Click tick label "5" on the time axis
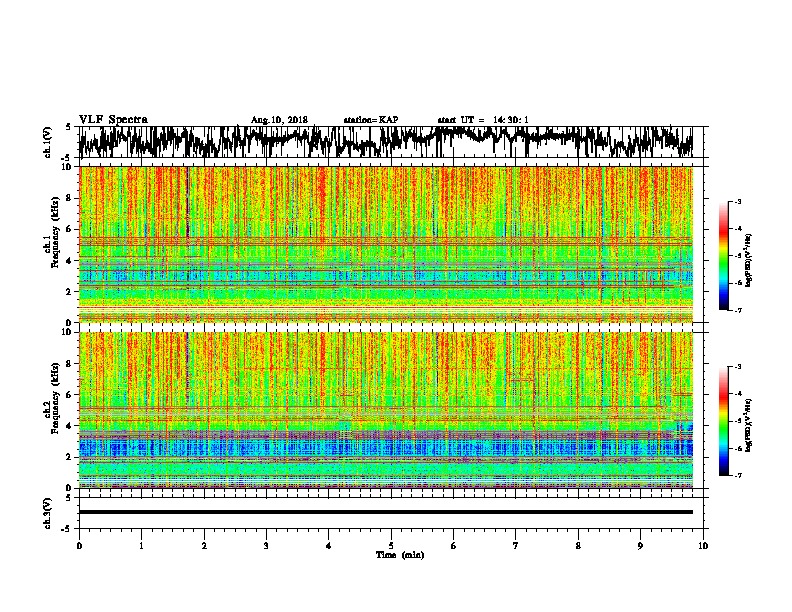Screen dimensions: 792x612 coord(391,546)
